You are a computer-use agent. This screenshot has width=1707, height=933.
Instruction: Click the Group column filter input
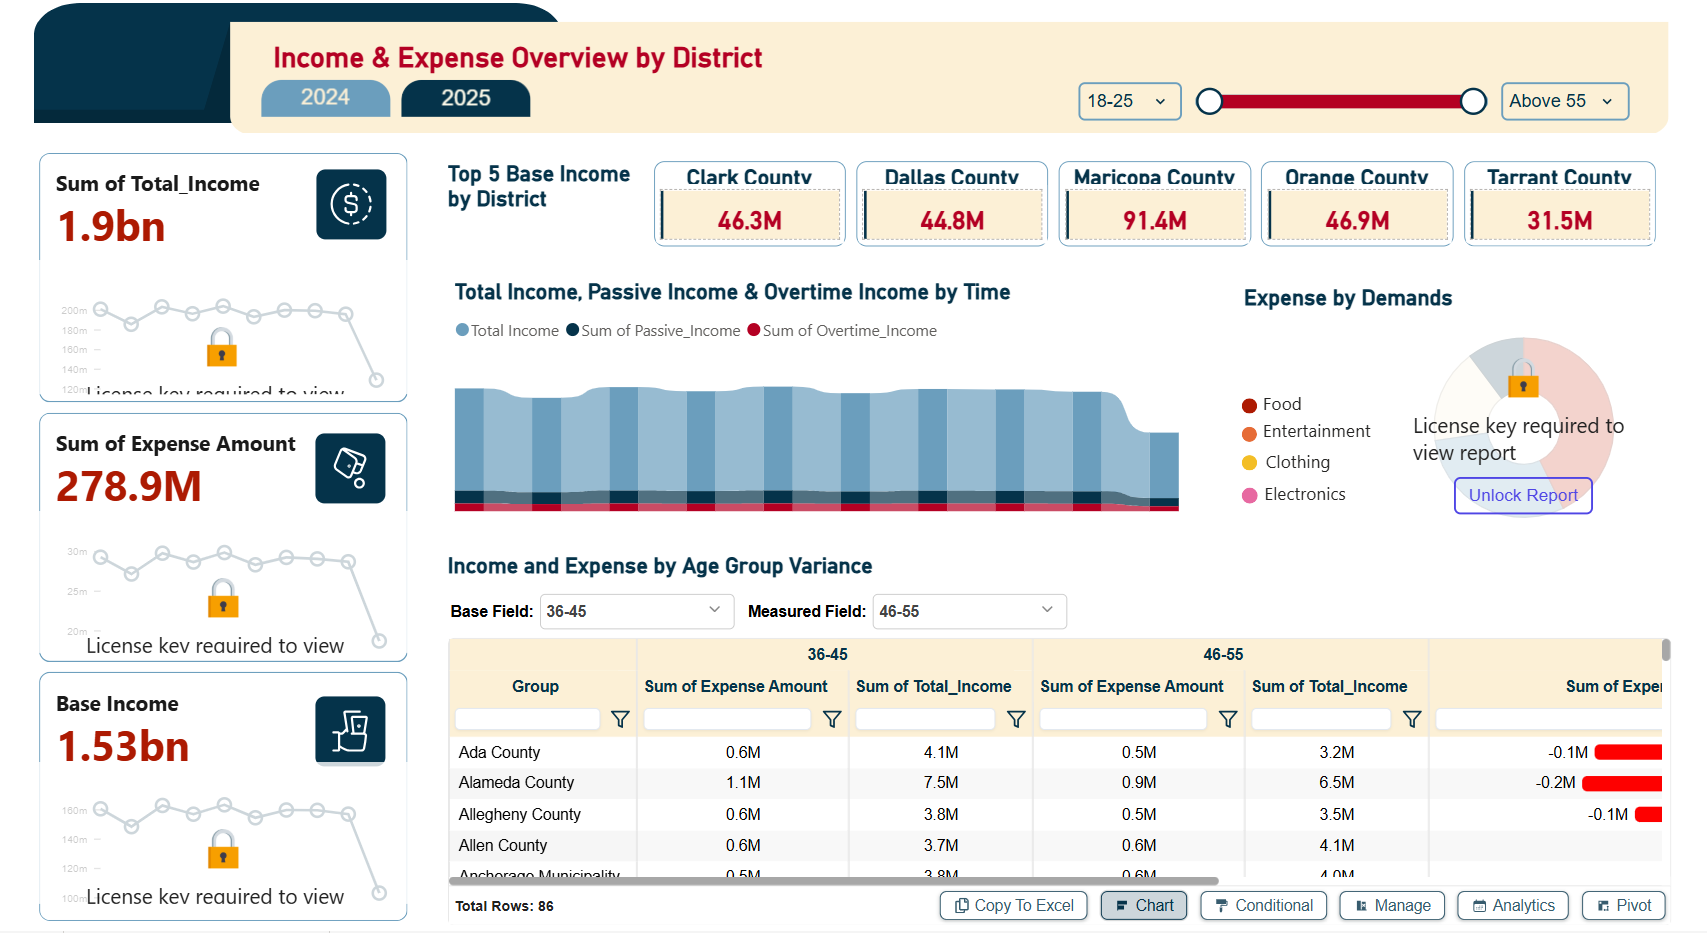527,719
